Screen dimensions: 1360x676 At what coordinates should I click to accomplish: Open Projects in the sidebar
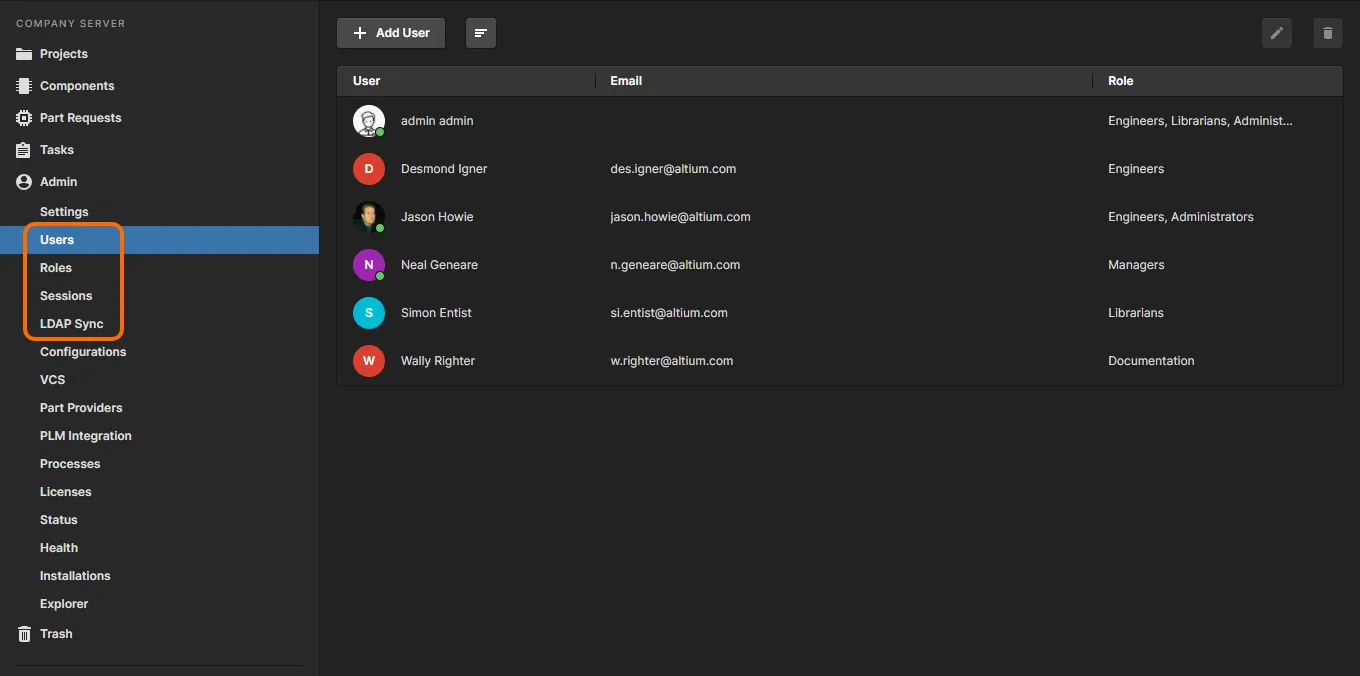click(x=64, y=54)
